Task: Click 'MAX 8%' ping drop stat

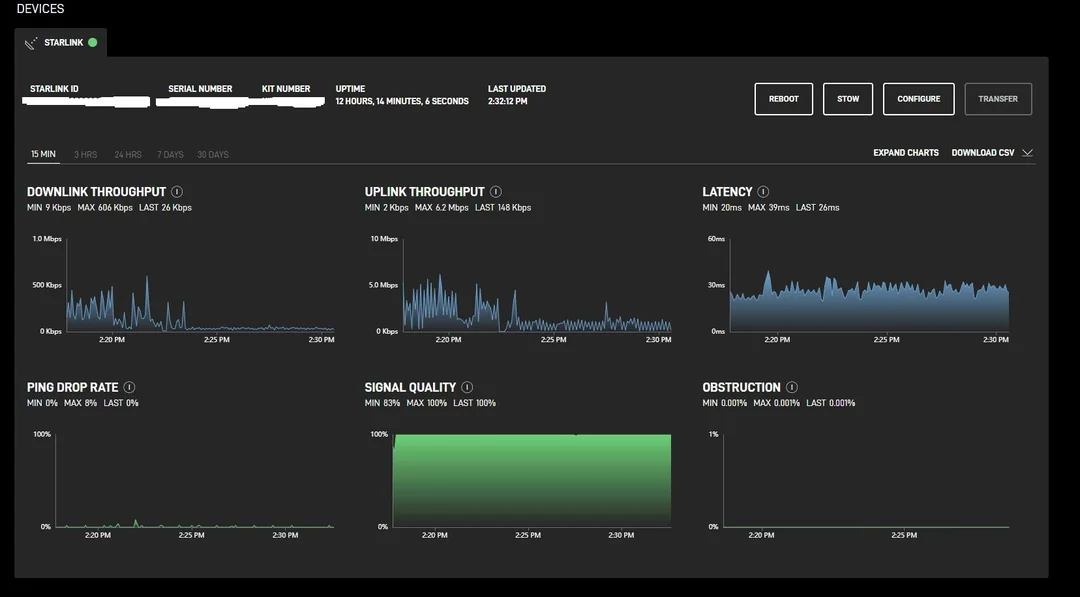Action: click(x=81, y=404)
